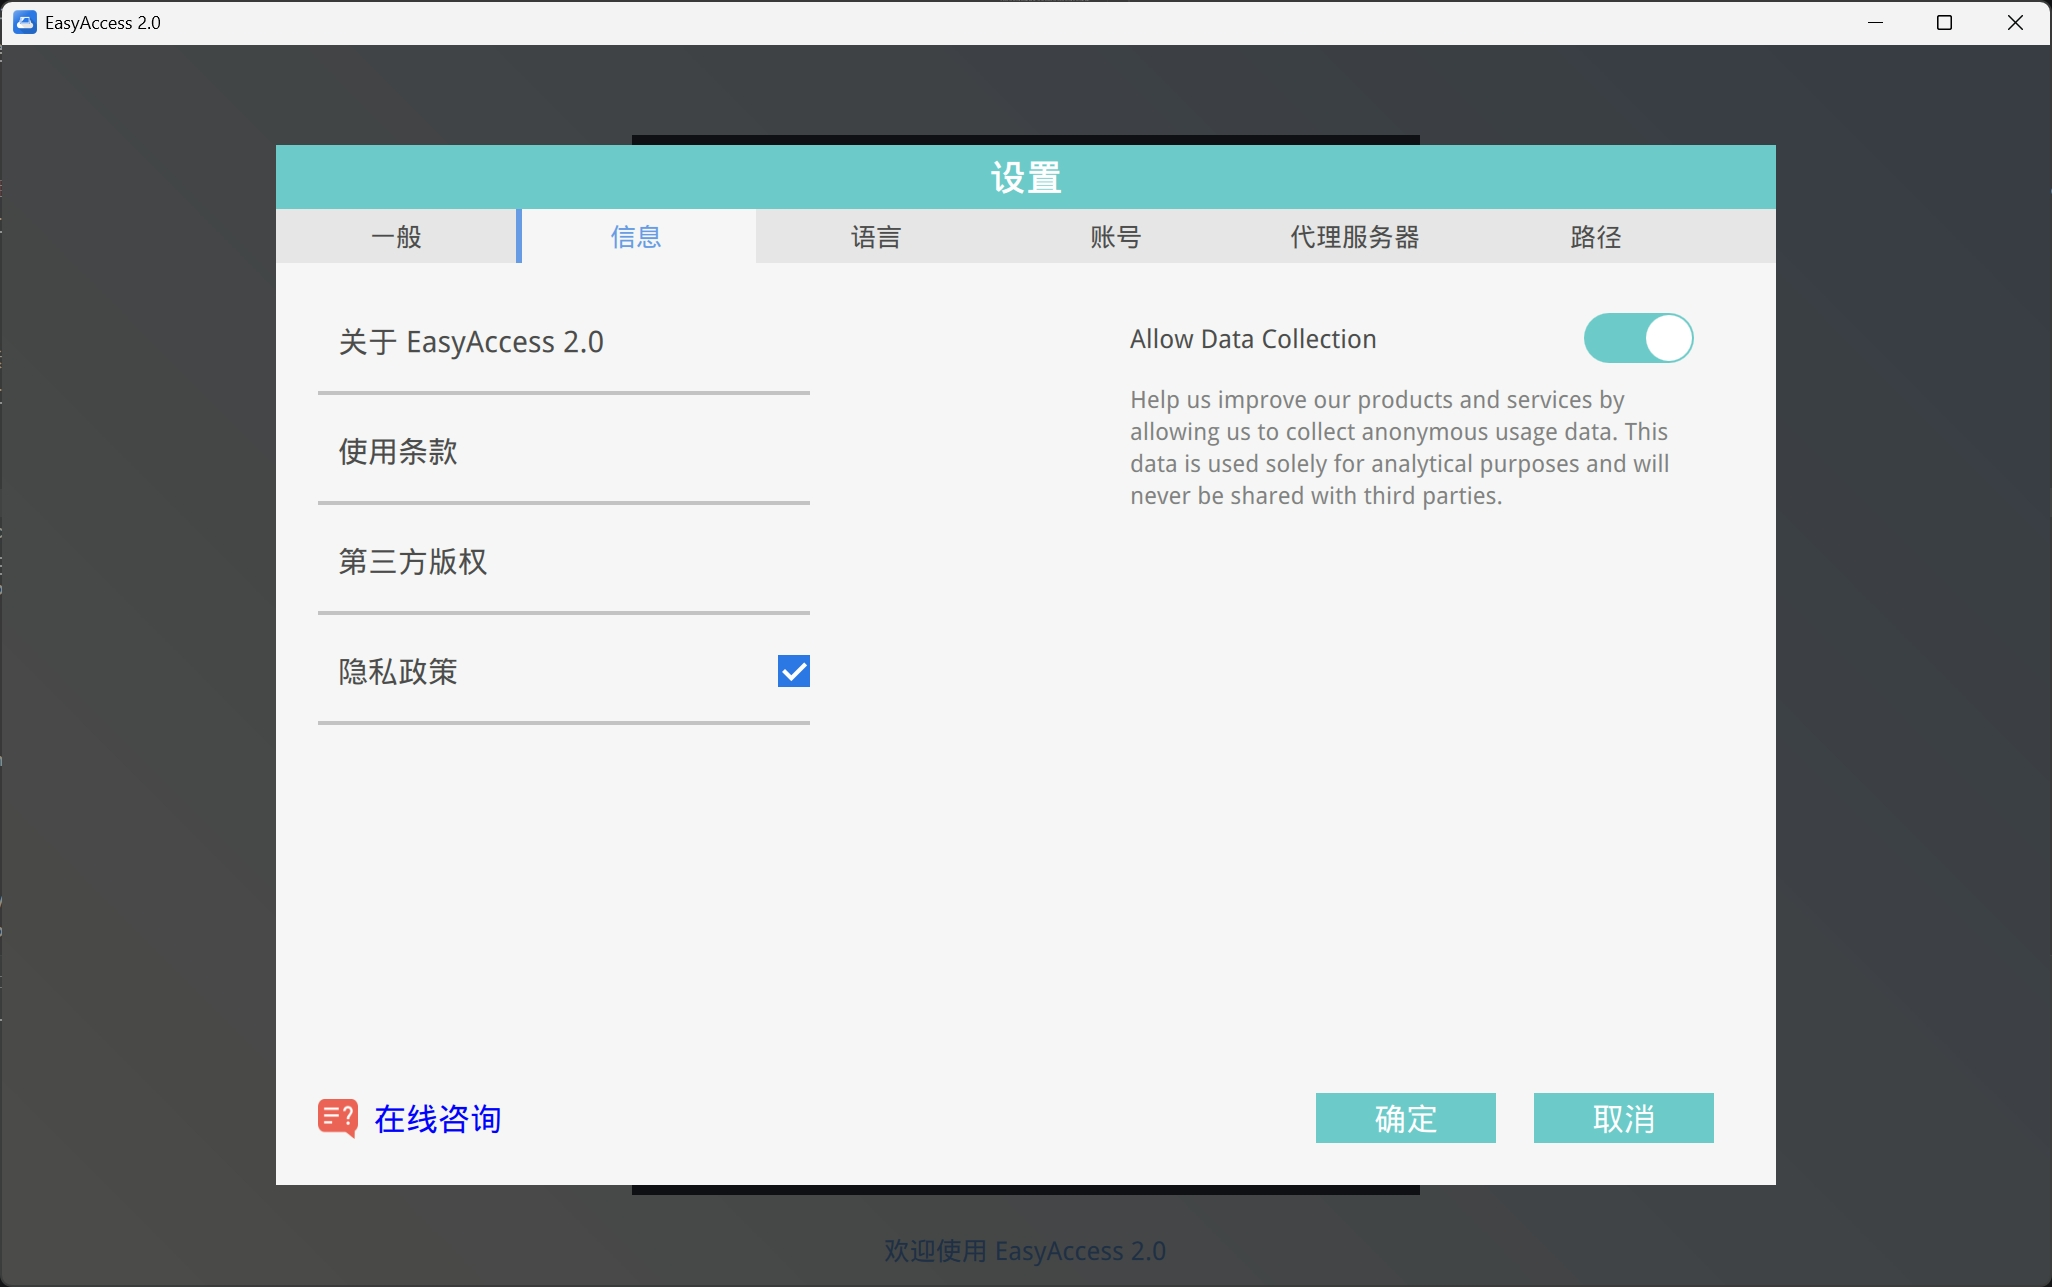This screenshot has height=1287, width=2052.
Task: Click 欢迎使用 EasyAccess 2.0 text
Action: click(1025, 1251)
